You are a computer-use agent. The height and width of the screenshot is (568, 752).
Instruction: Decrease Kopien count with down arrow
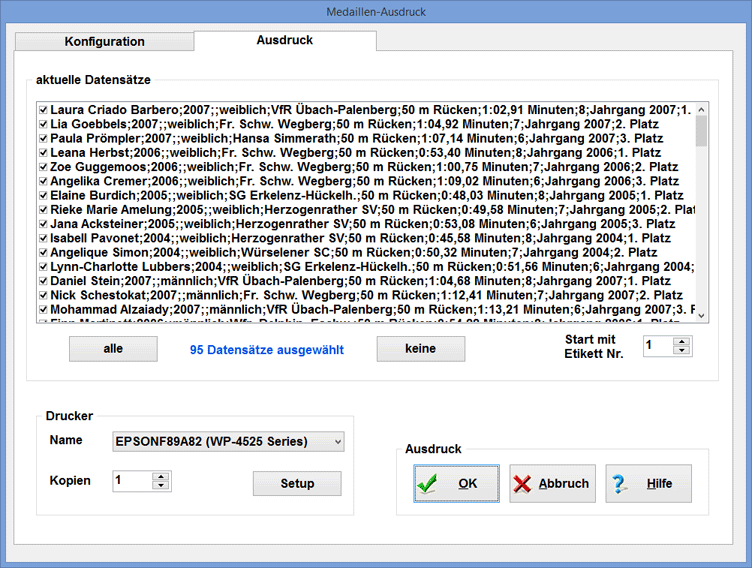tap(161, 486)
